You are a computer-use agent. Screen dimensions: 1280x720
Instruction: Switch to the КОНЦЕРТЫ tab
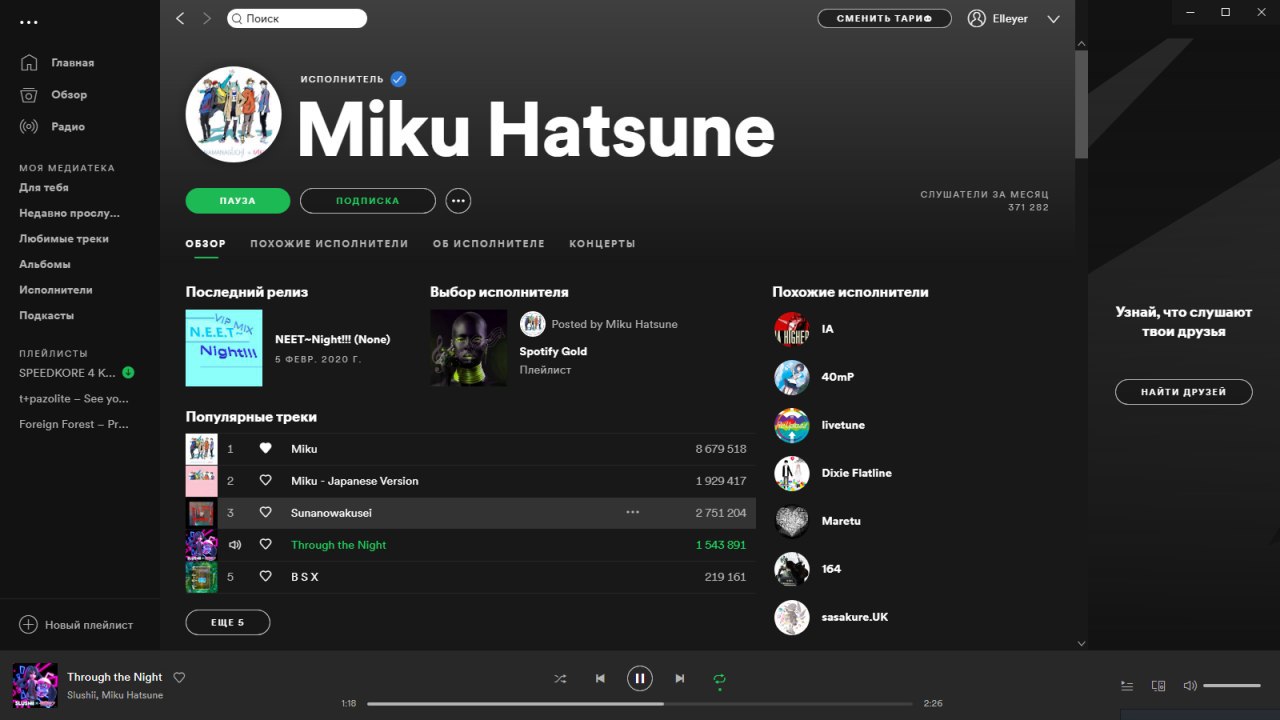tap(602, 244)
